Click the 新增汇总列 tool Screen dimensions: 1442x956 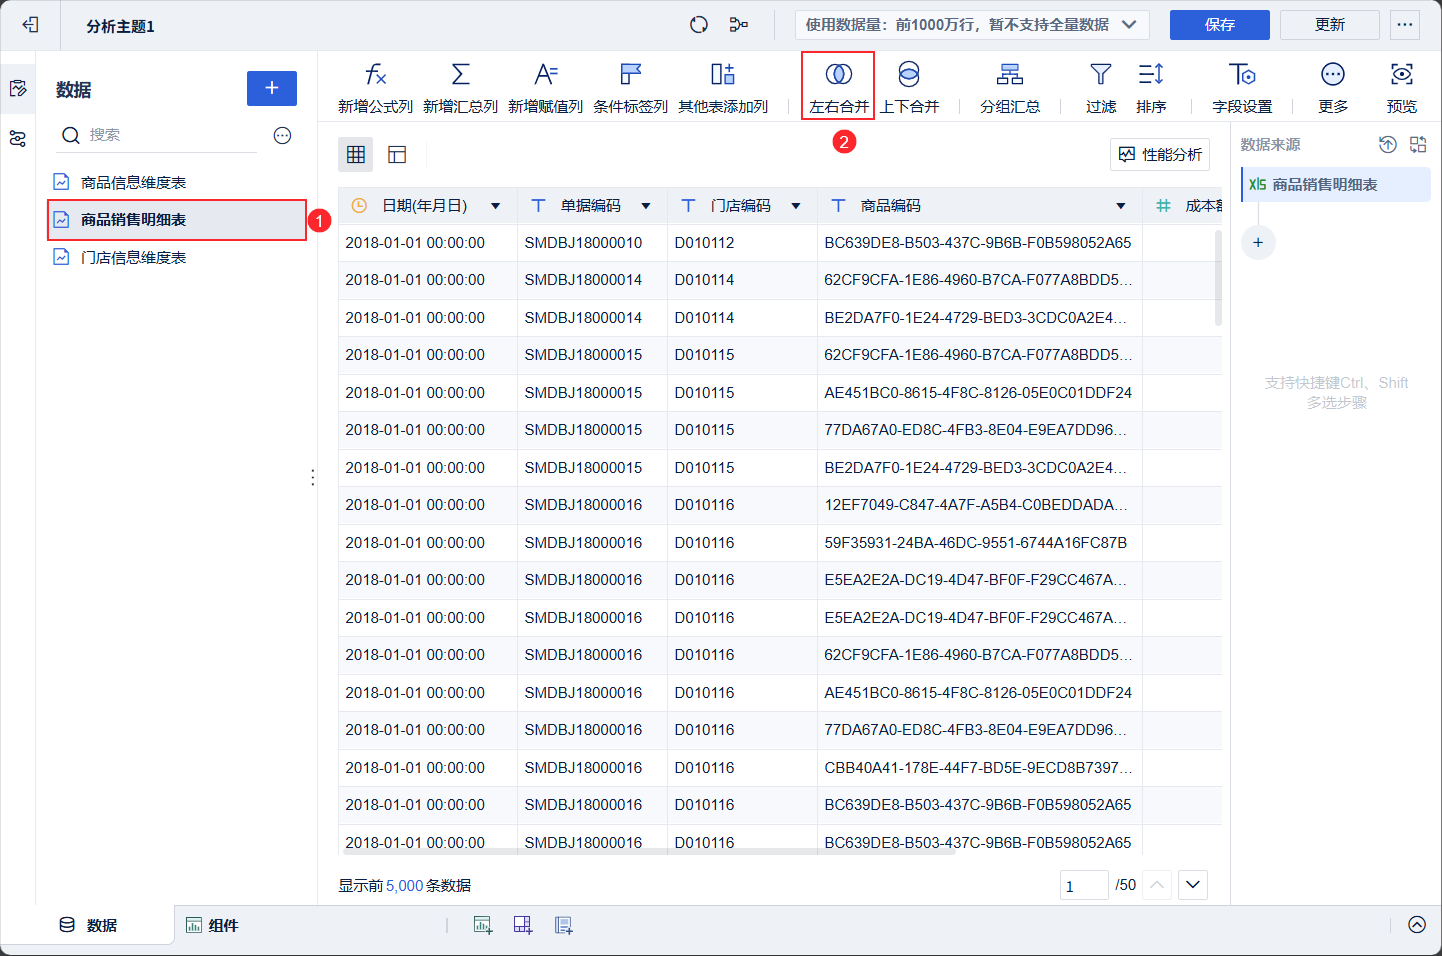click(x=460, y=88)
